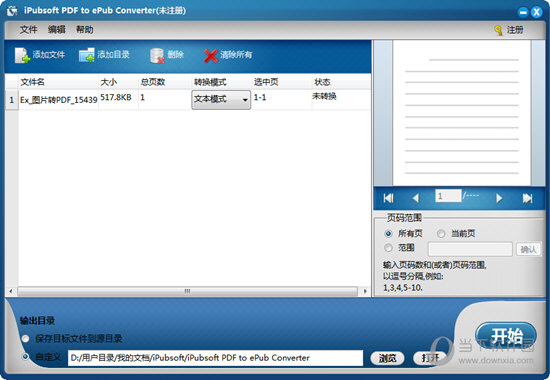The height and width of the screenshot is (380, 550).
Task: Click the Add Folder (添加目录) icon
Action: [x=87, y=55]
